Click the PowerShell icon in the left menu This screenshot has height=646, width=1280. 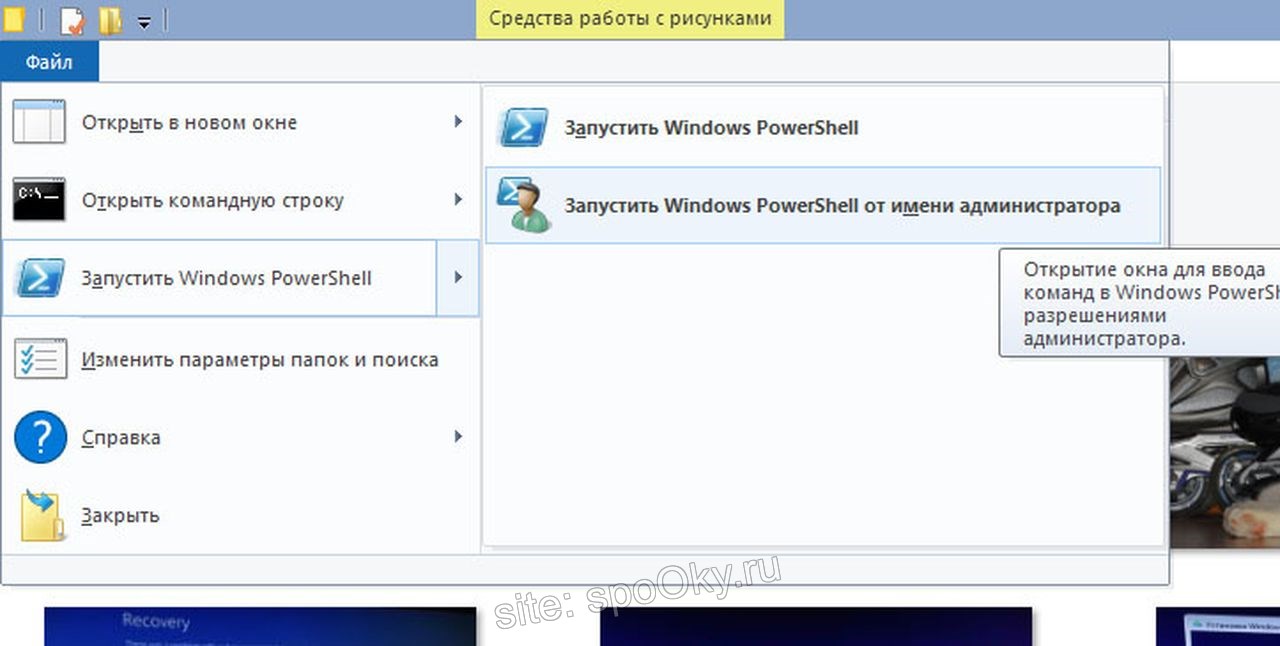(x=40, y=278)
